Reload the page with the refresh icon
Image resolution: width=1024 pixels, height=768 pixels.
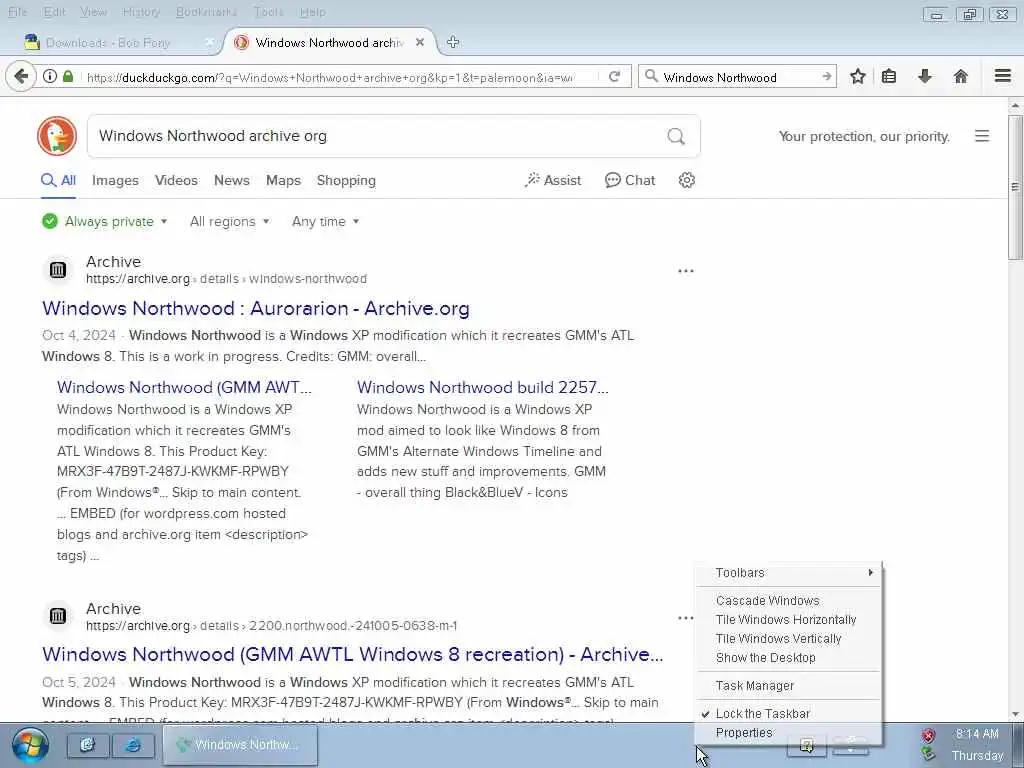[614, 76]
